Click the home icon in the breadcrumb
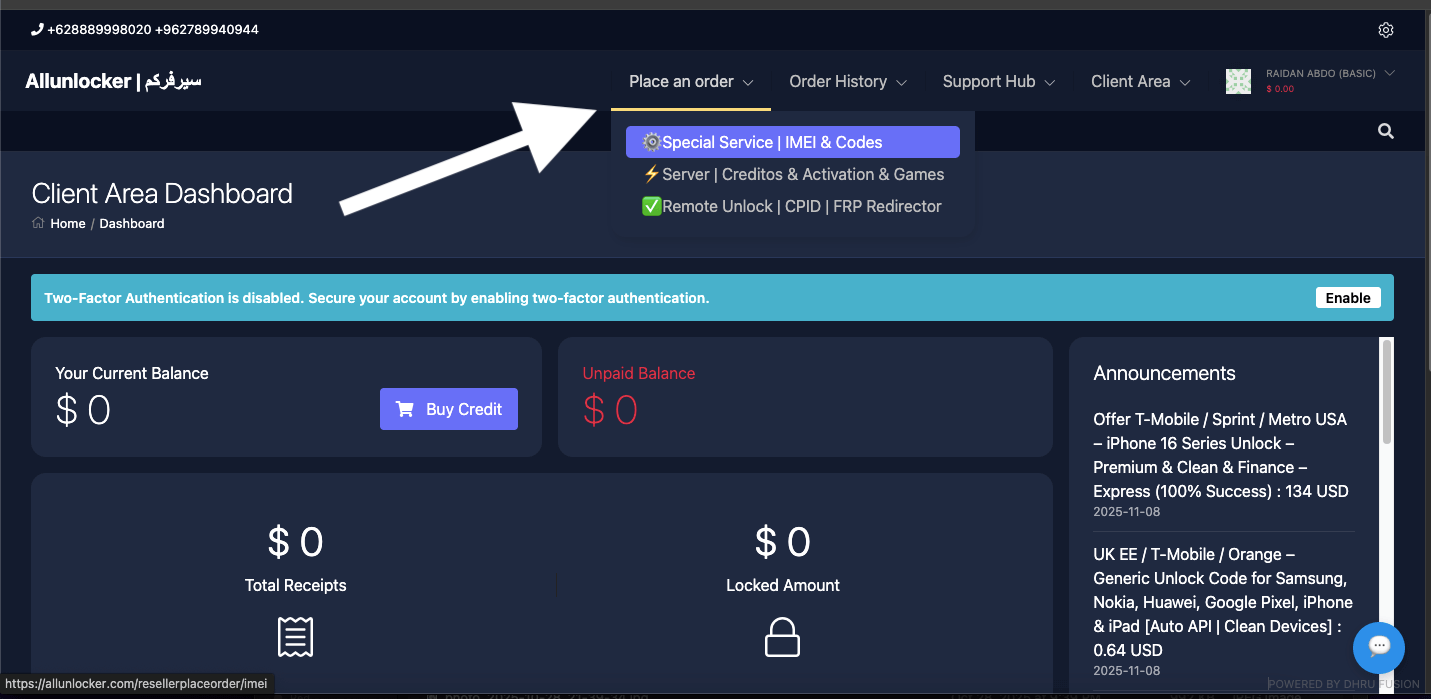1431x699 pixels. pyautogui.click(x=36, y=223)
